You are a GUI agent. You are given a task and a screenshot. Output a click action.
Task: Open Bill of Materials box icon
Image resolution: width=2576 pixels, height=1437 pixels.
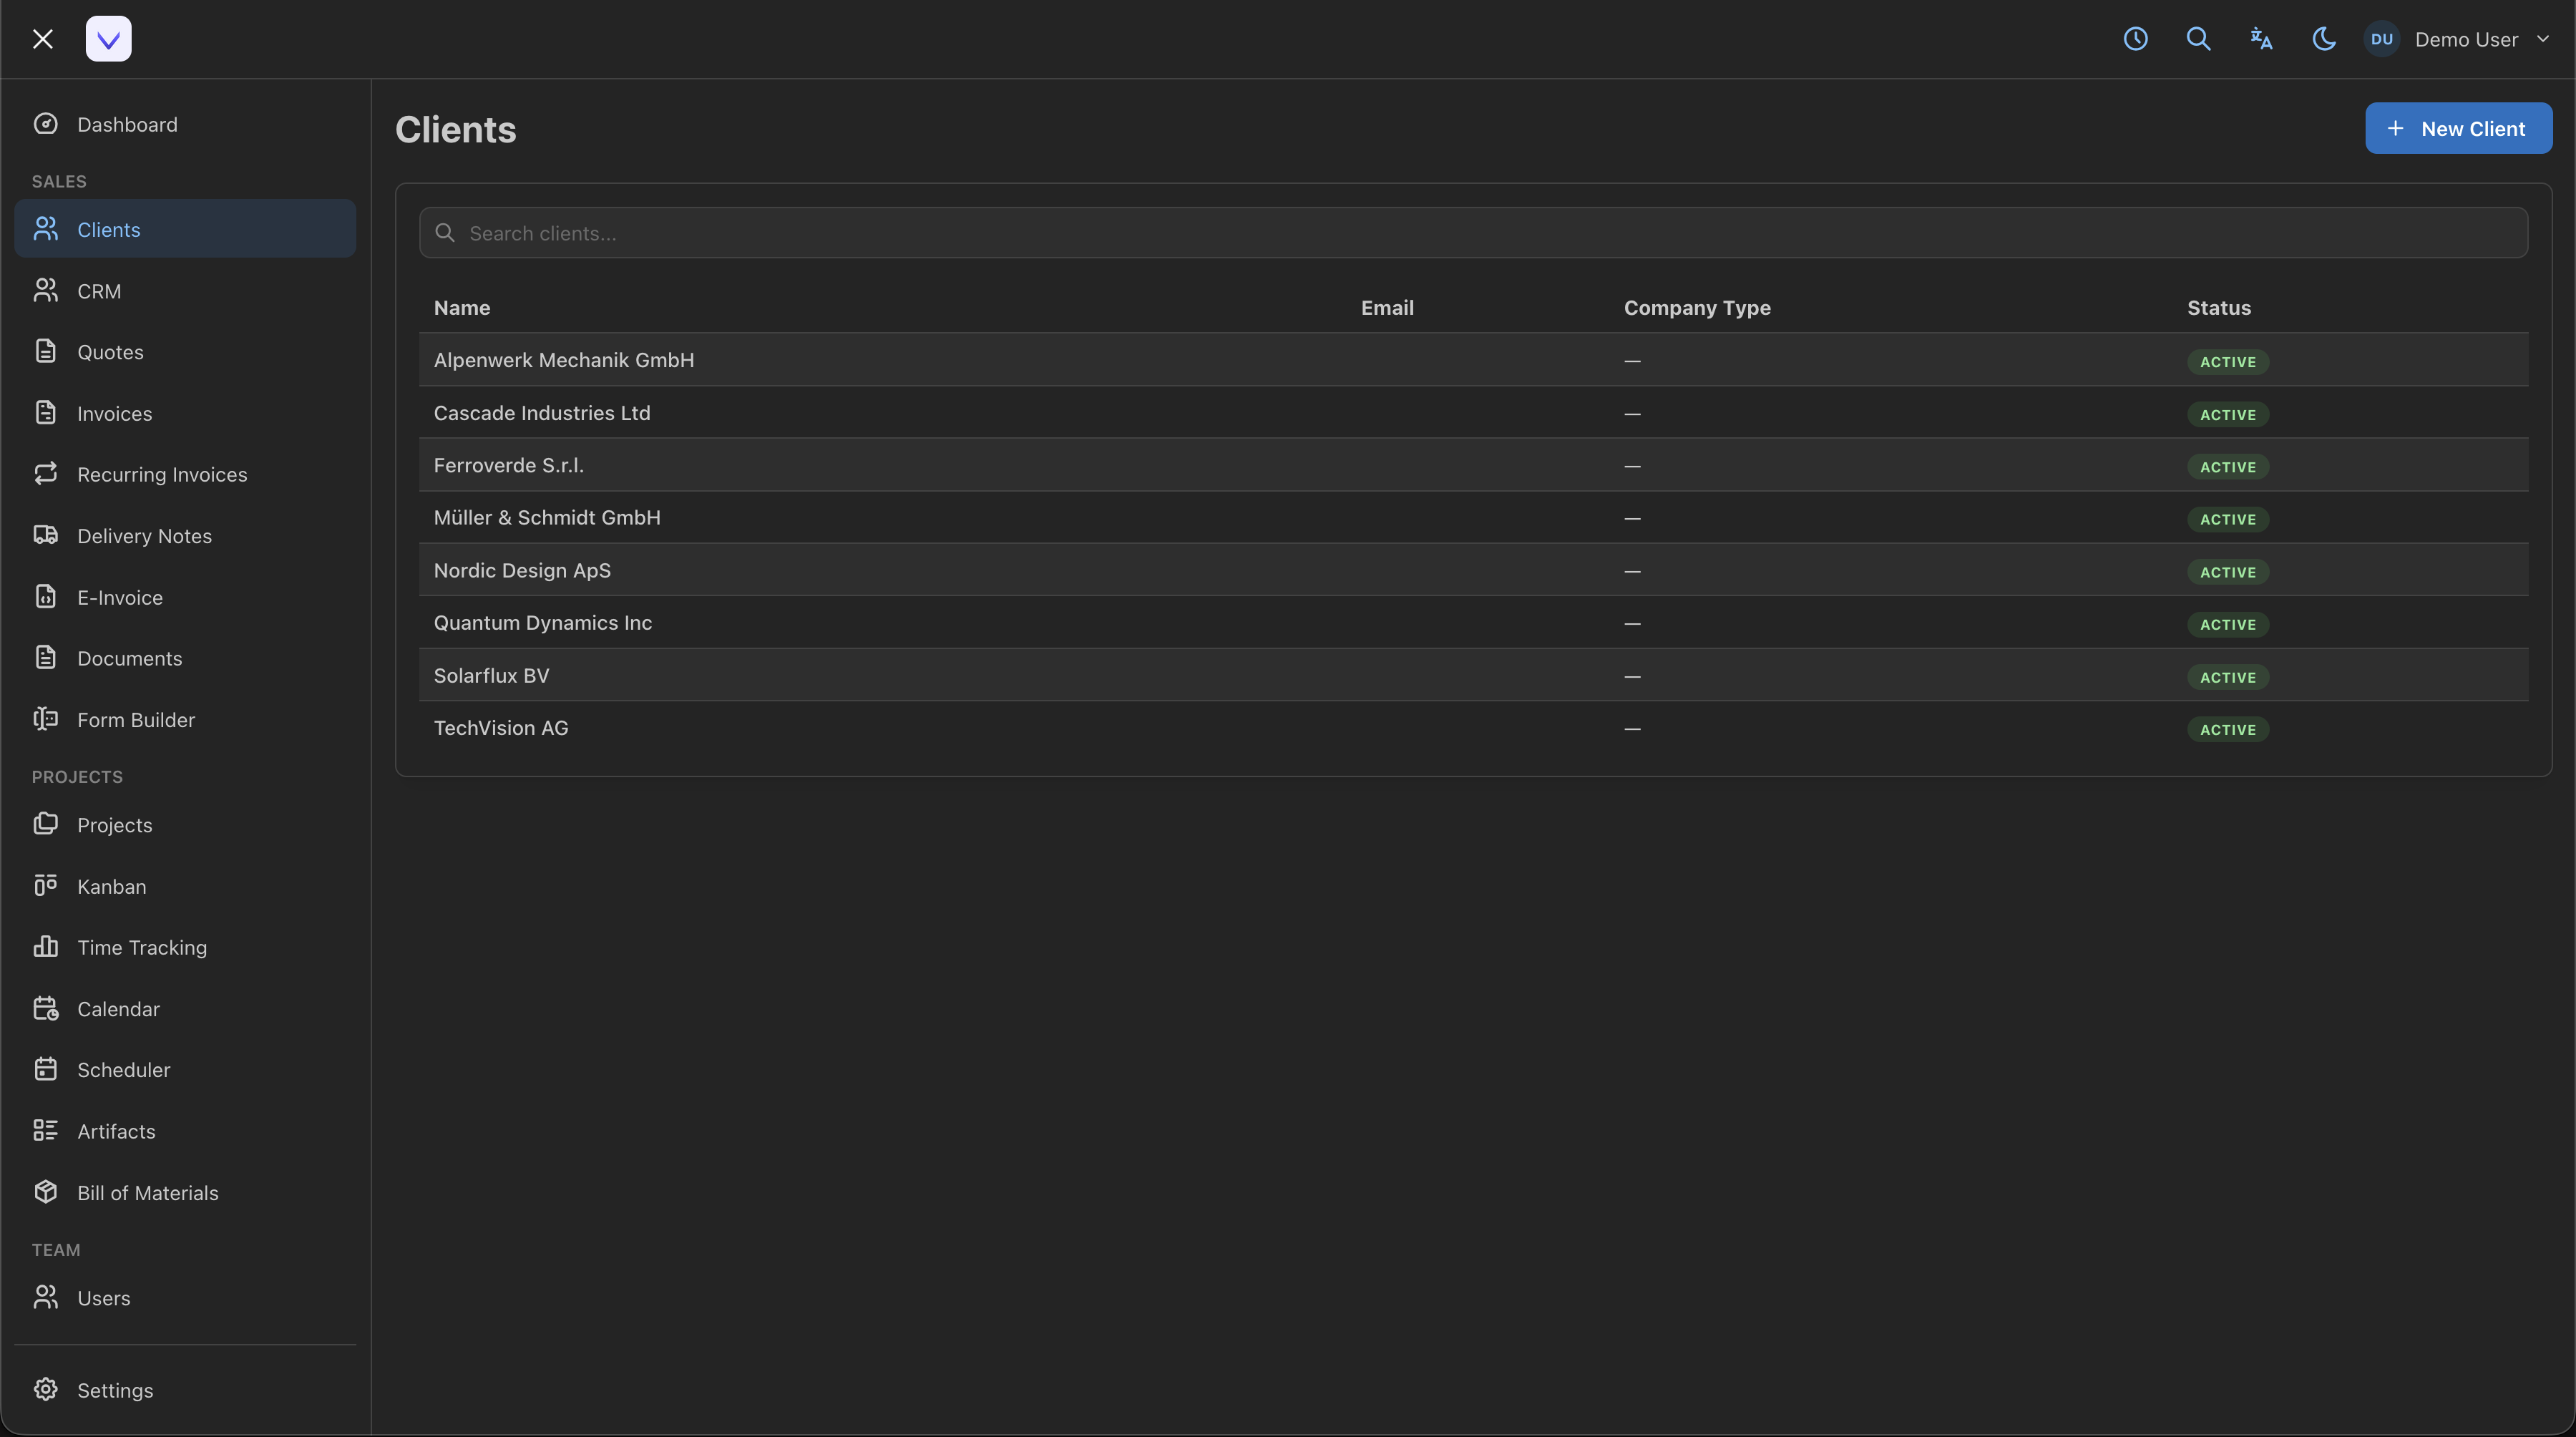(46, 1192)
